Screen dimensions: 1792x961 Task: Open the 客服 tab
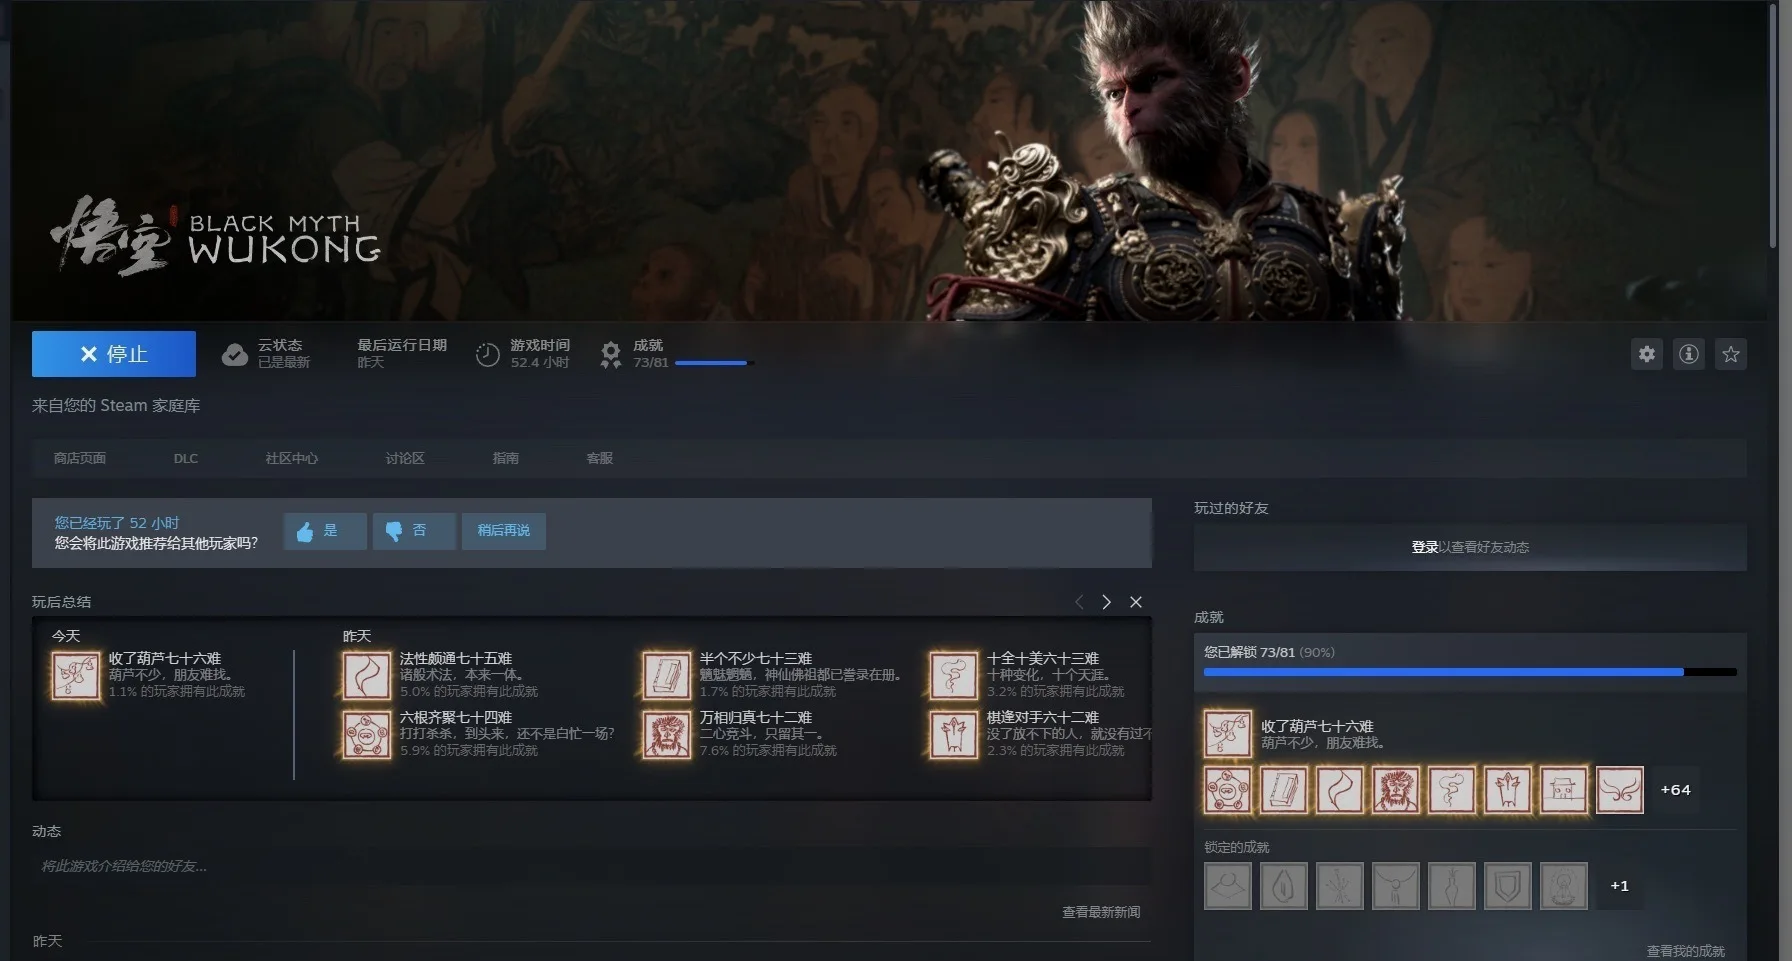point(600,458)
